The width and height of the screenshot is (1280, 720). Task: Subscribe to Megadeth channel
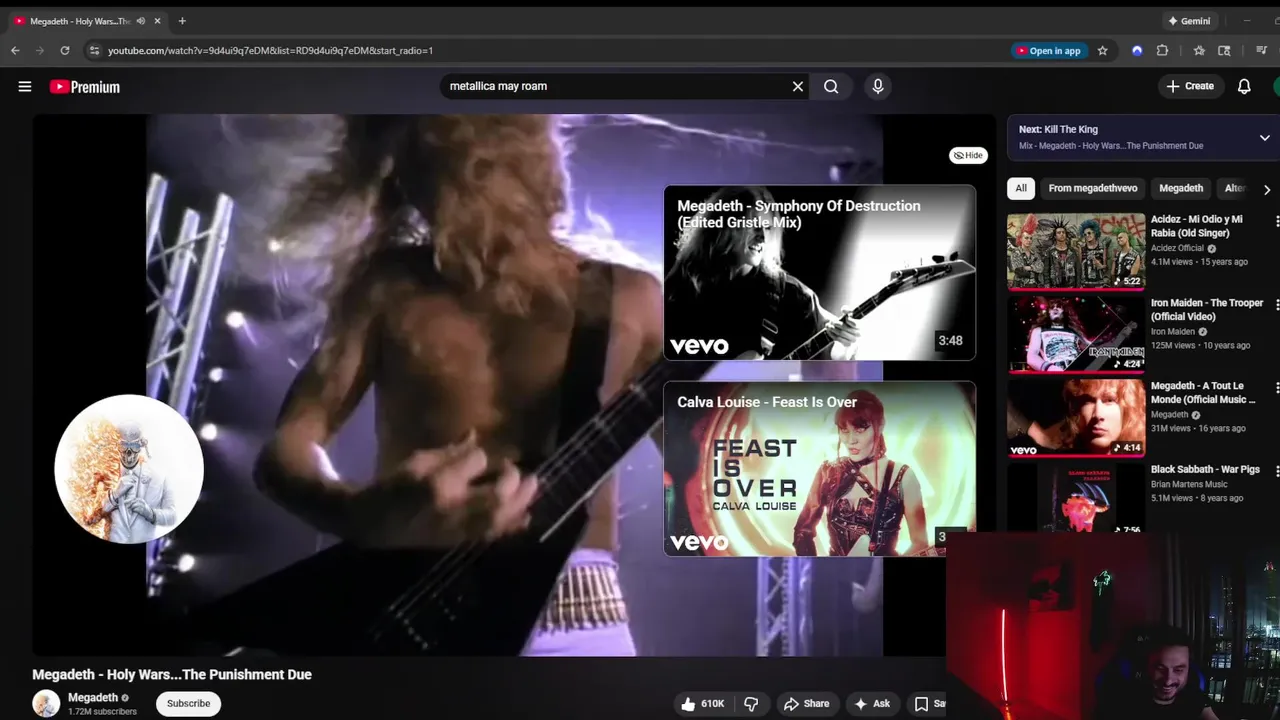coord(188,703)
